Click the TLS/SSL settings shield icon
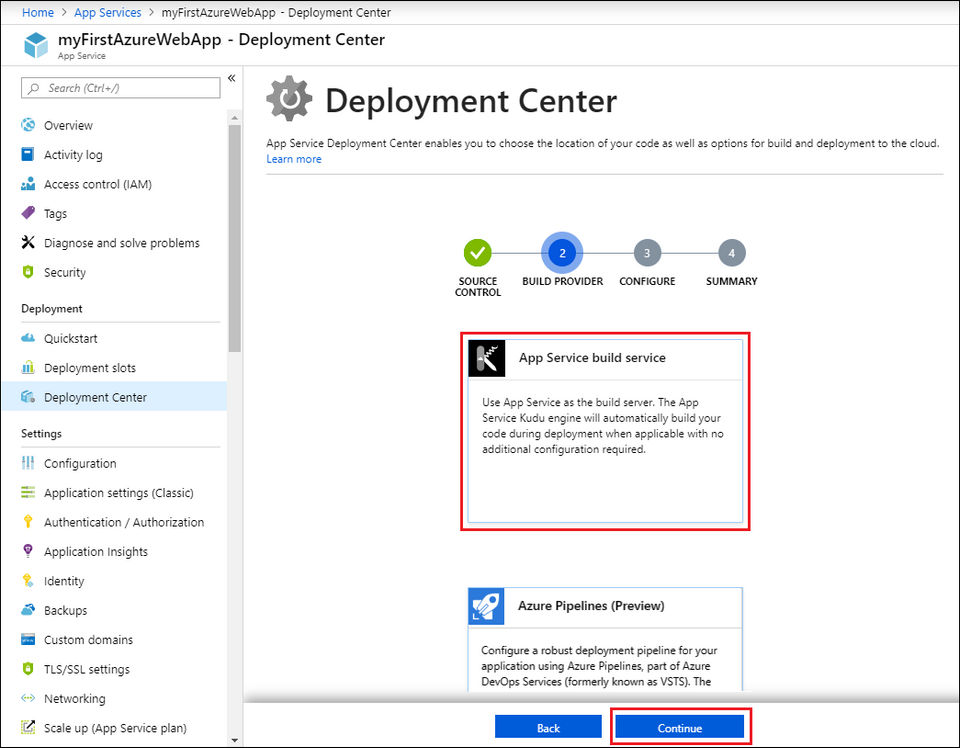 [x=28, y=668]
